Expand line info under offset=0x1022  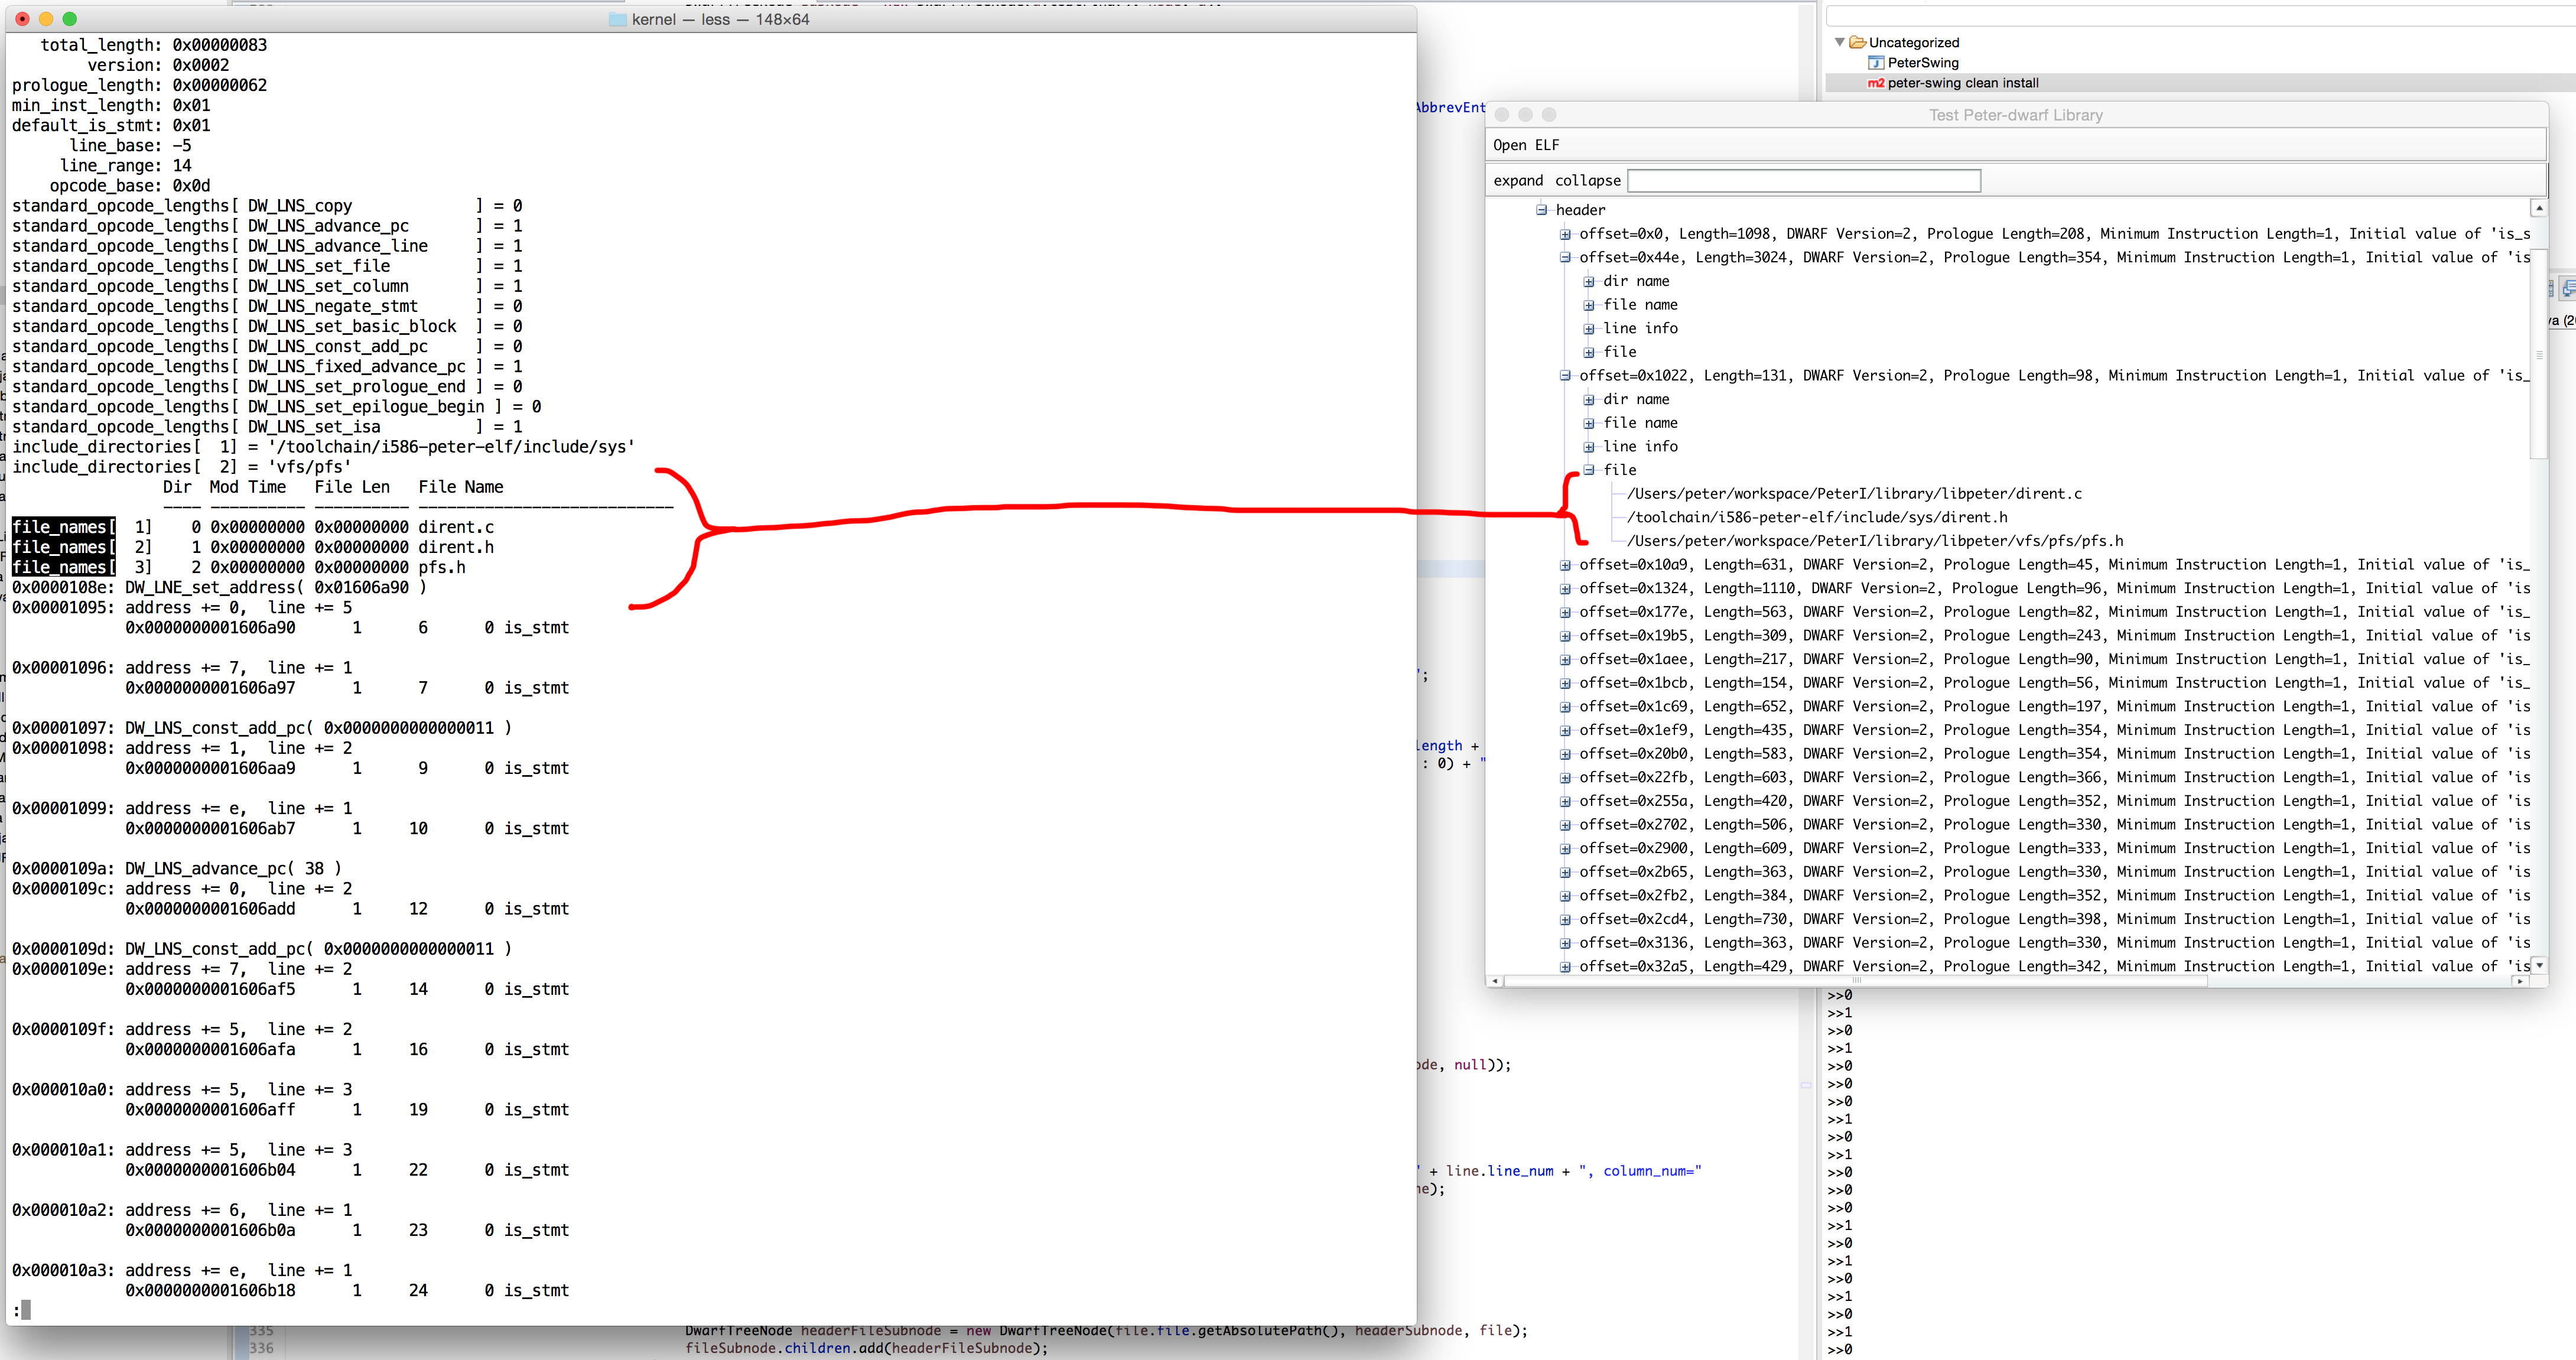point(1589,446)
